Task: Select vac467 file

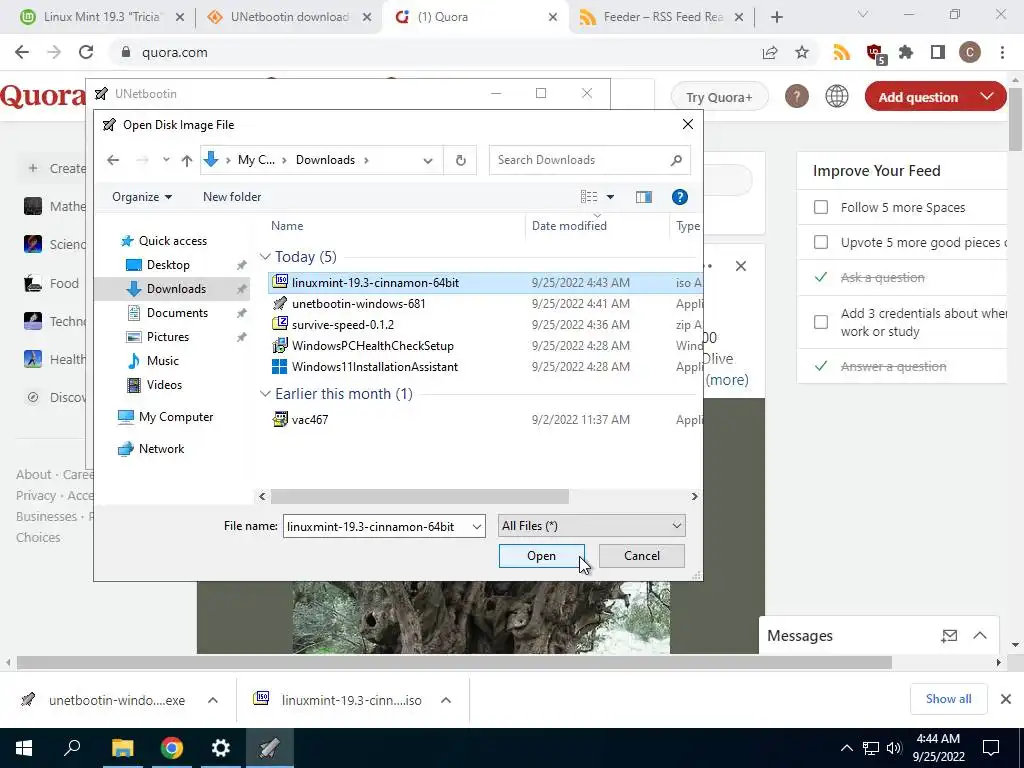Action: [310, 419]
